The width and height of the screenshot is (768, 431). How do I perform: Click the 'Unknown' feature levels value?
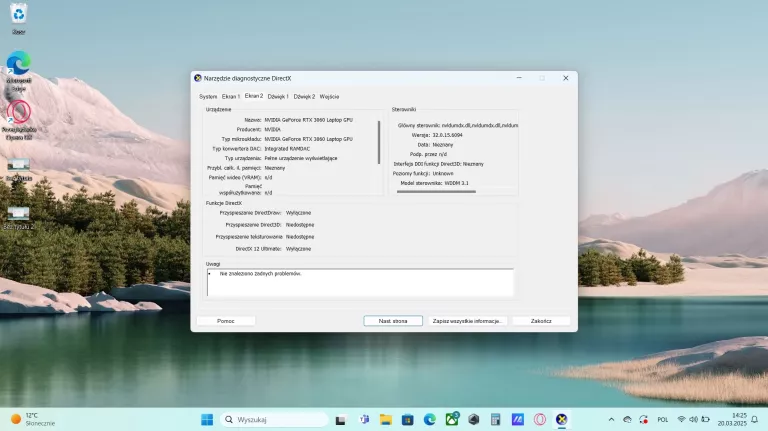point(443,174)
